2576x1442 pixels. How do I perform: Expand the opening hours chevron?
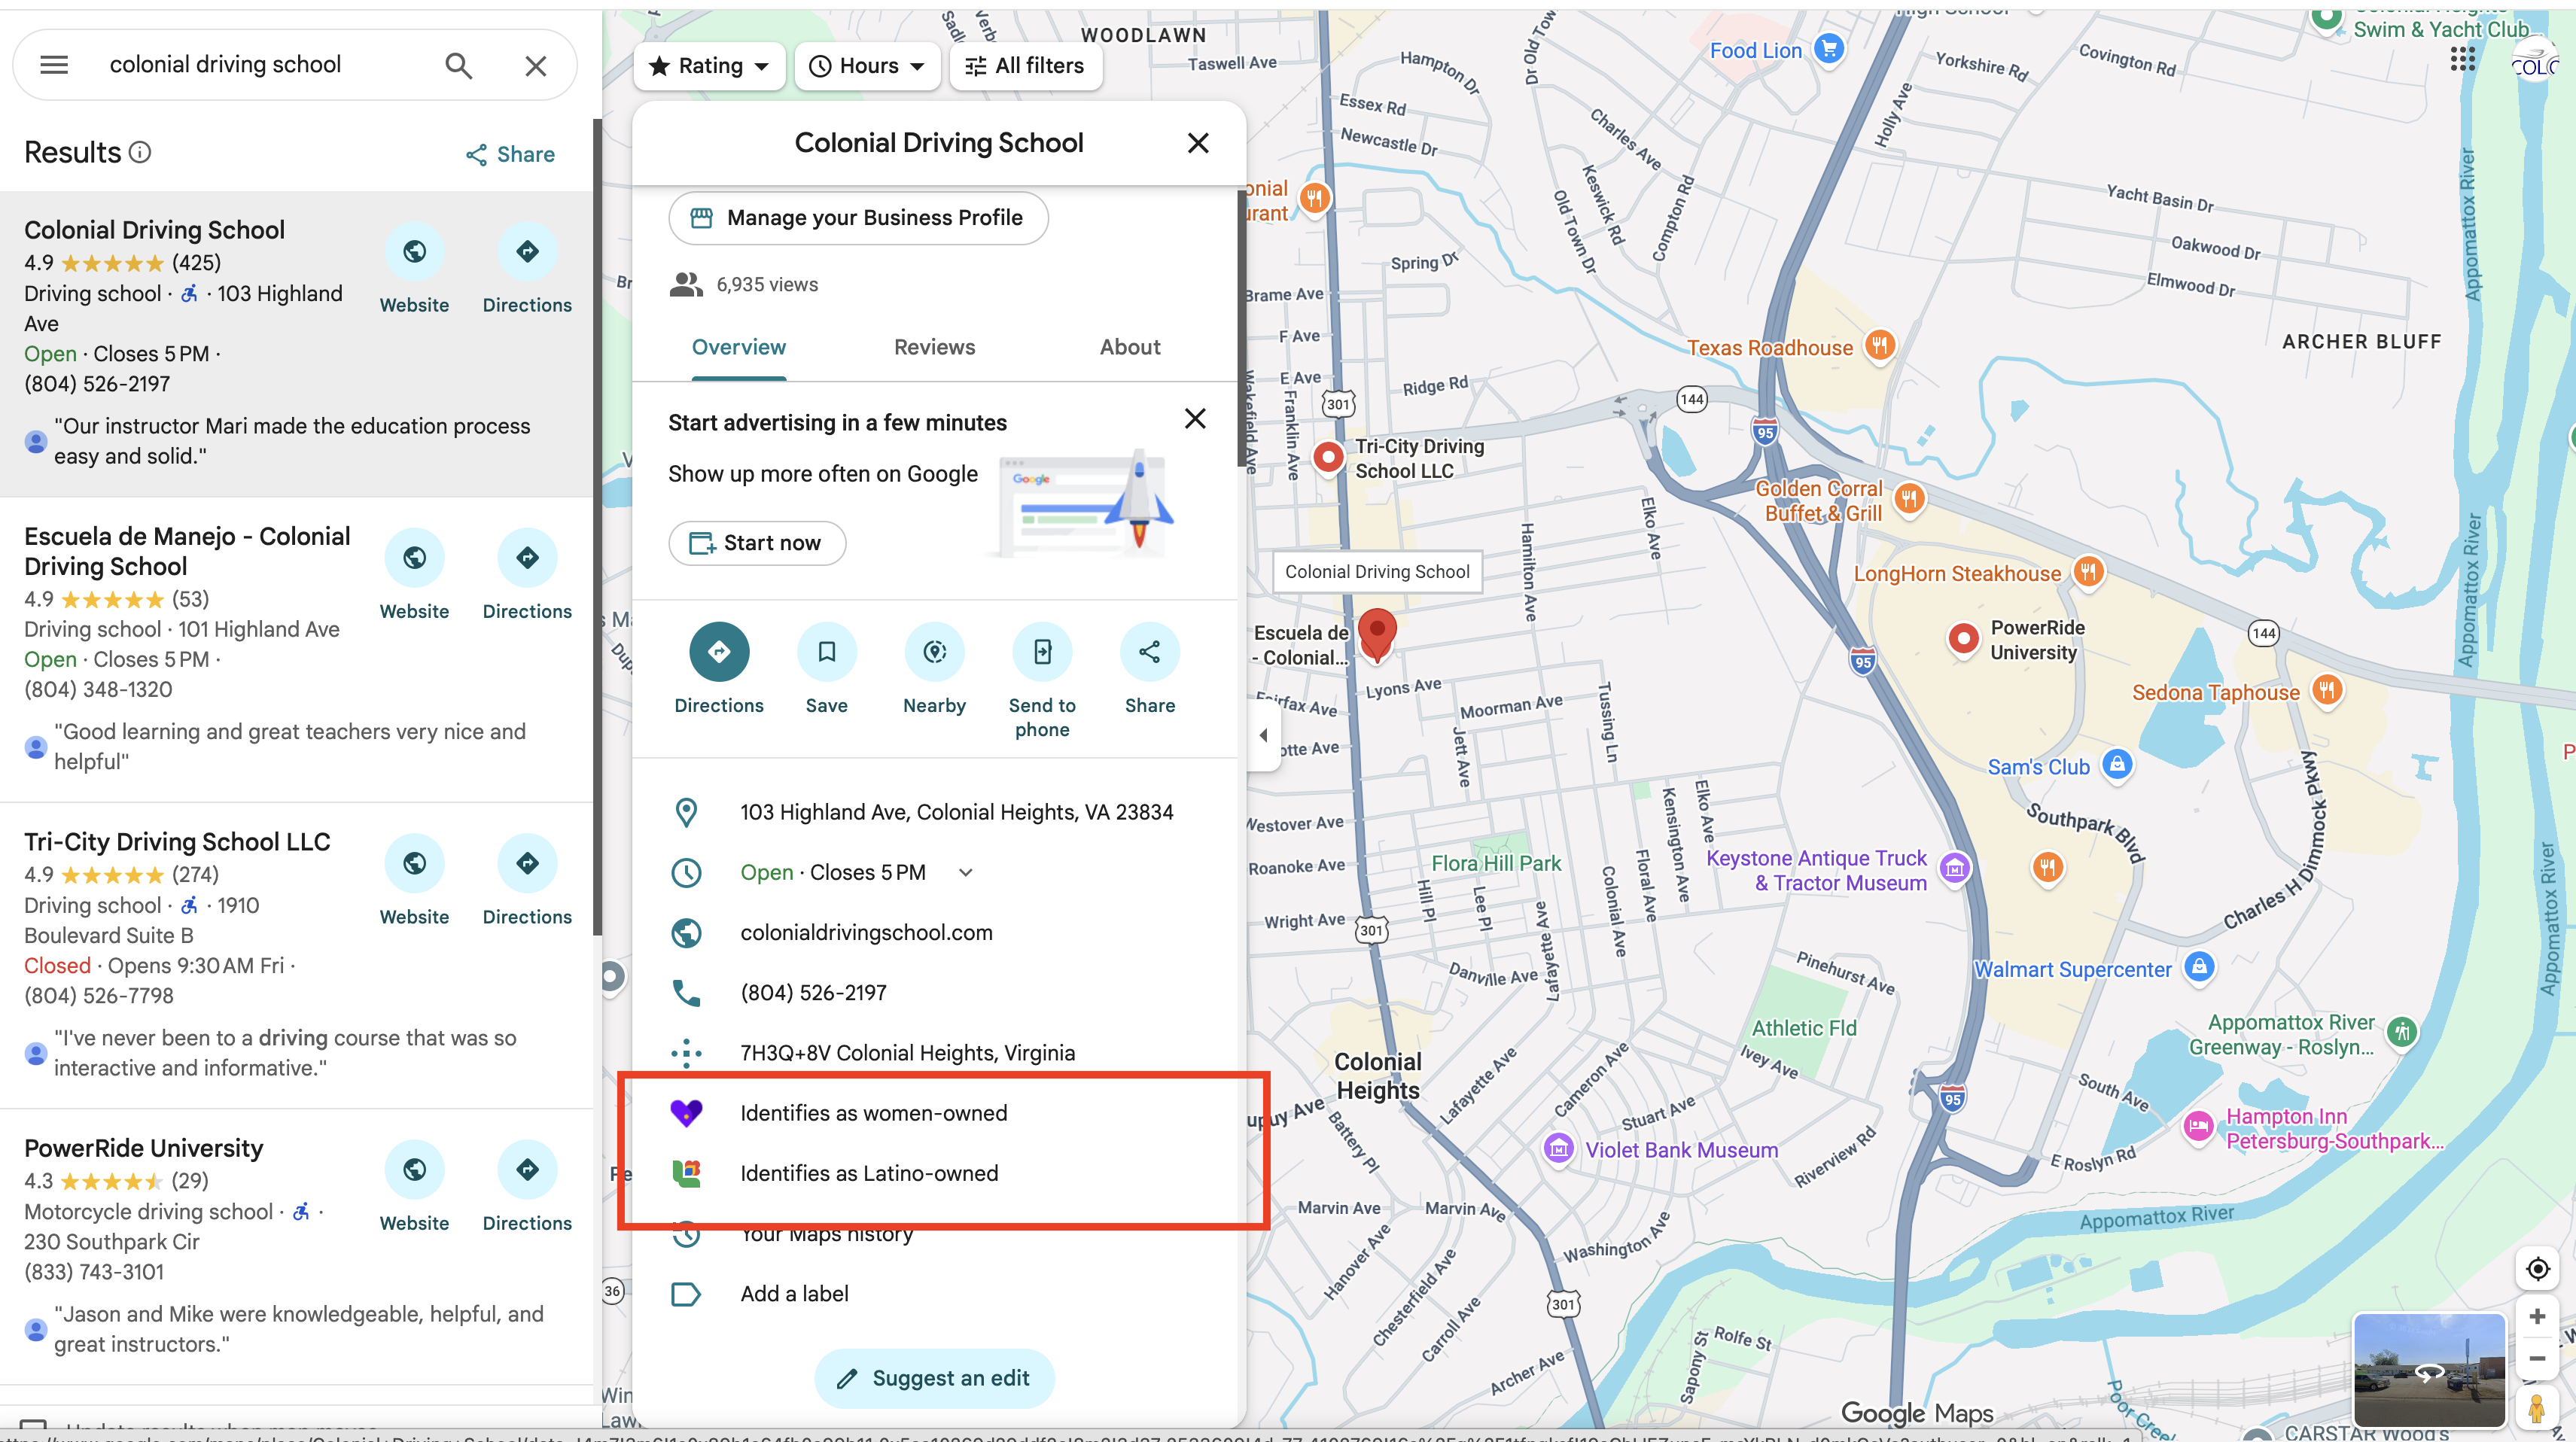tap(965, 873)
